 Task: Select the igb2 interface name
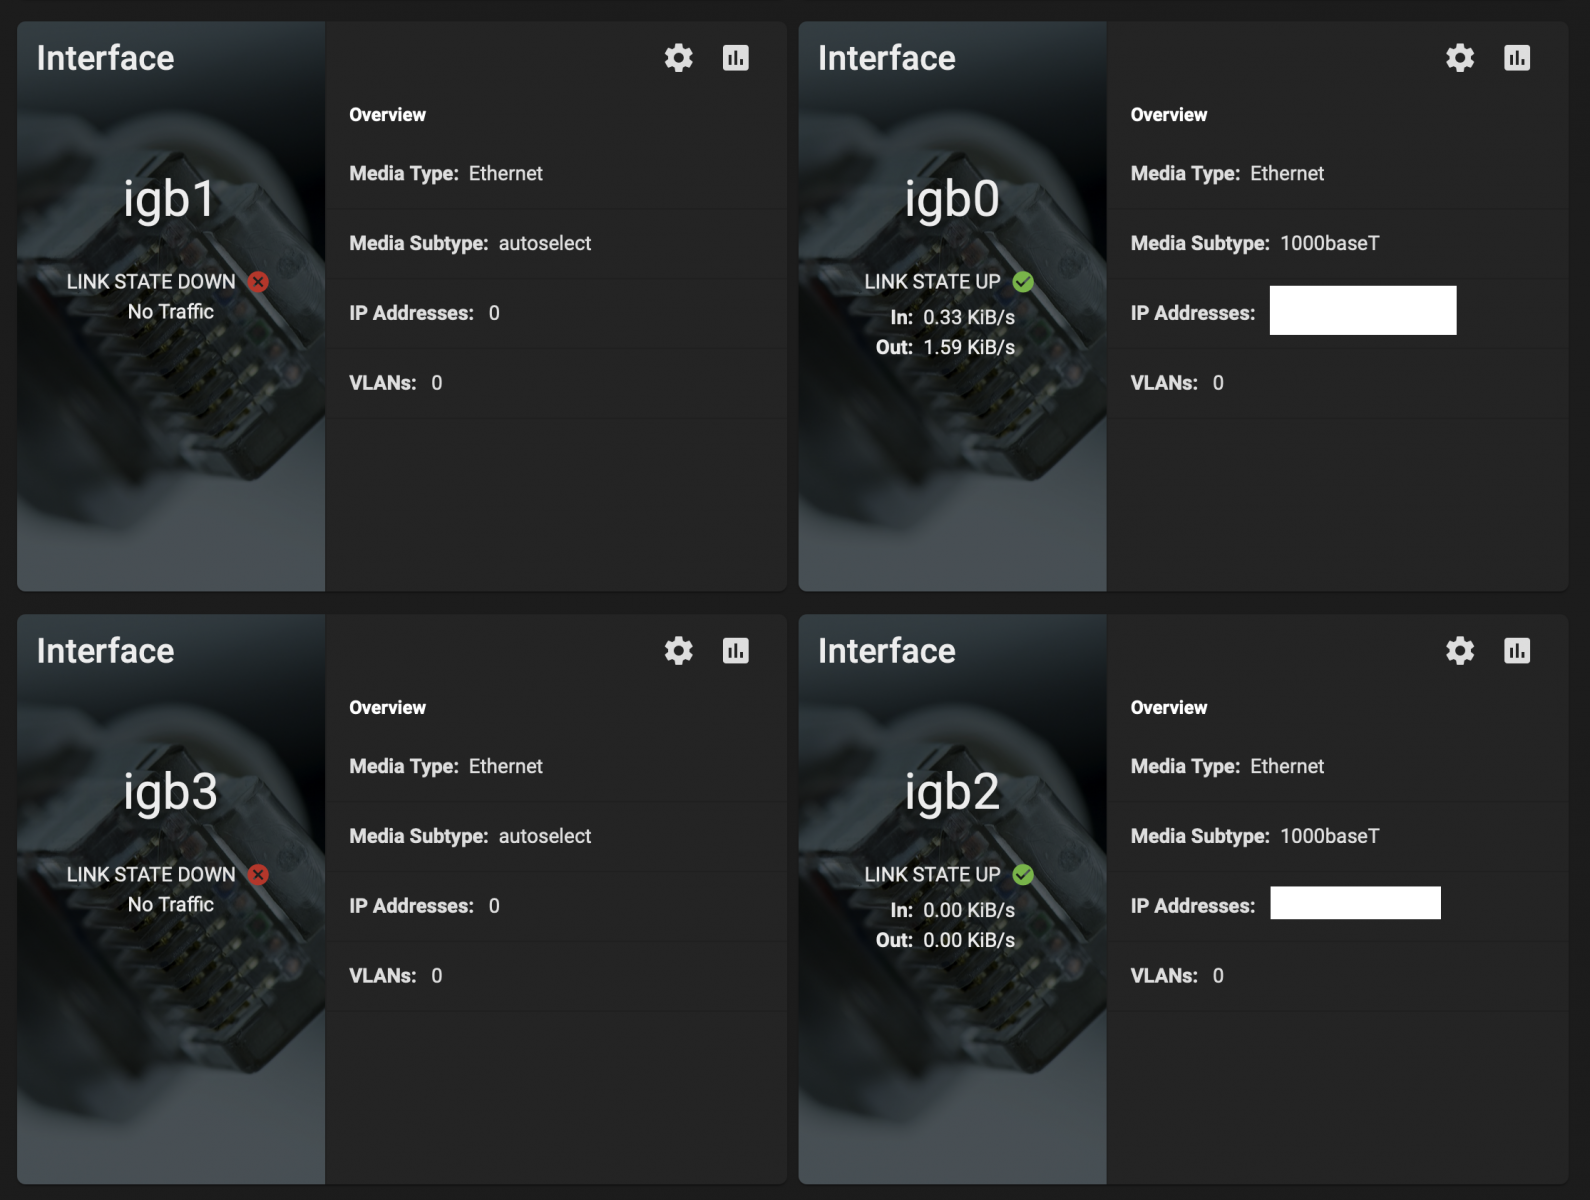pos(952,792)
